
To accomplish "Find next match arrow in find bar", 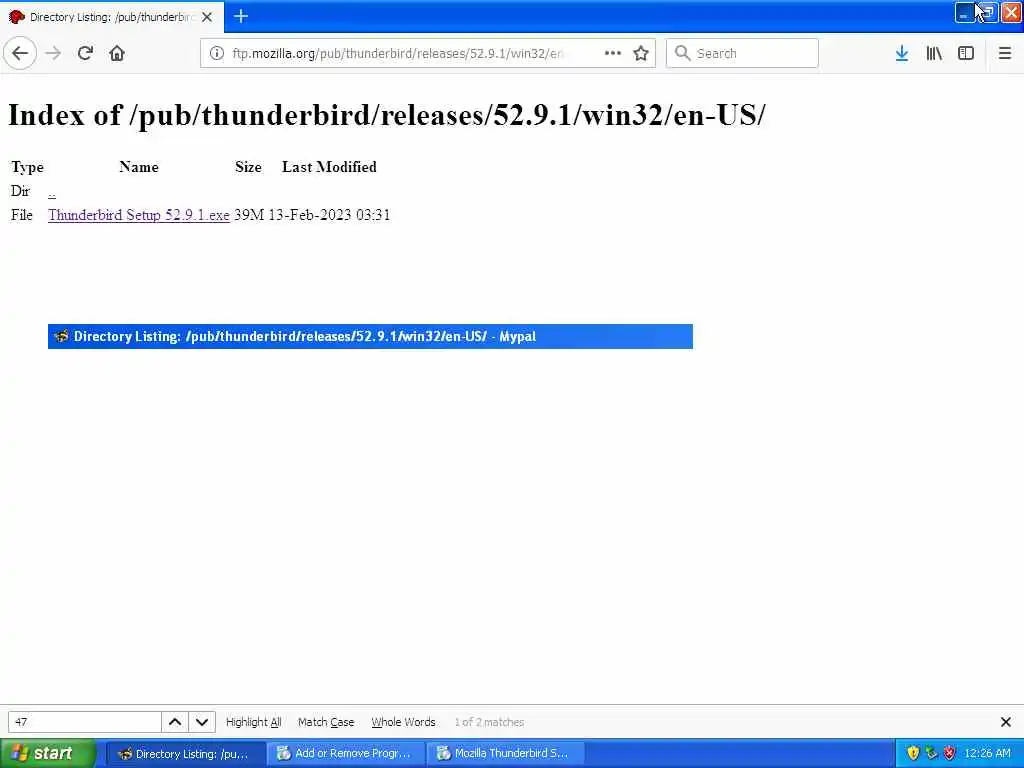I will pos(202,722).
